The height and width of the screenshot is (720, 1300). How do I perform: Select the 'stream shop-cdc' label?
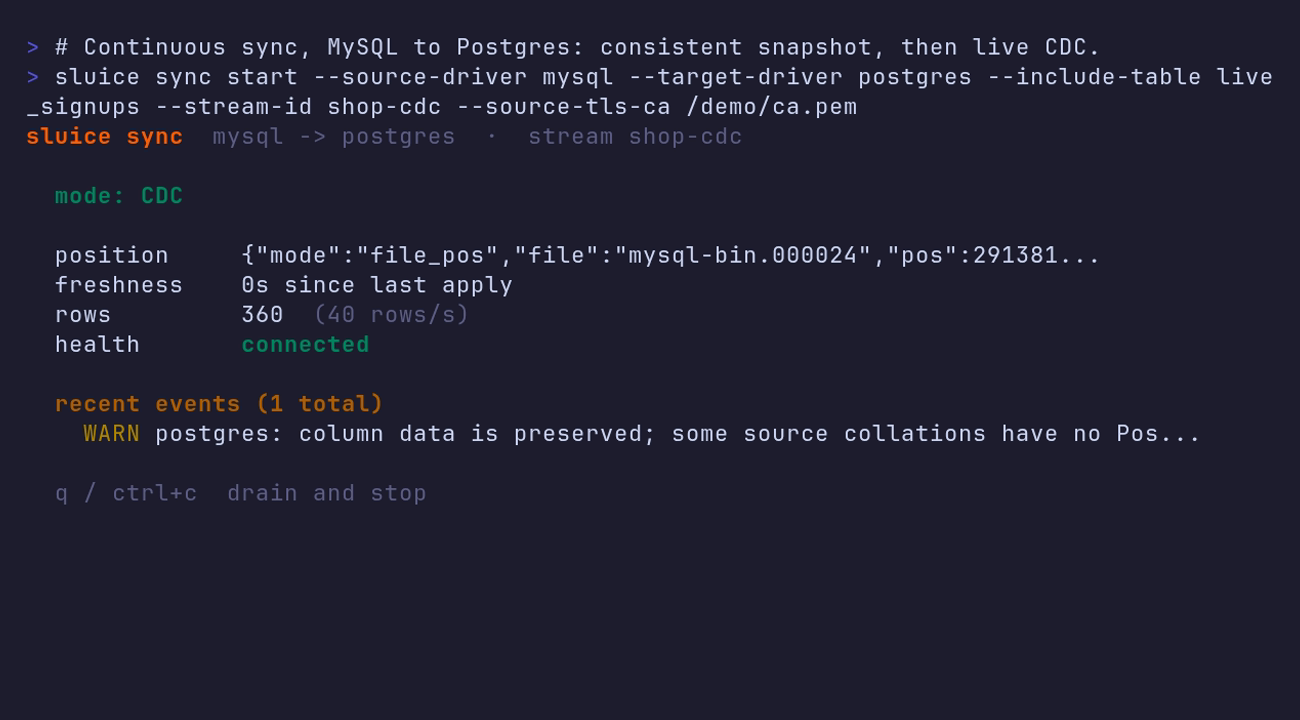pos(635,136)
